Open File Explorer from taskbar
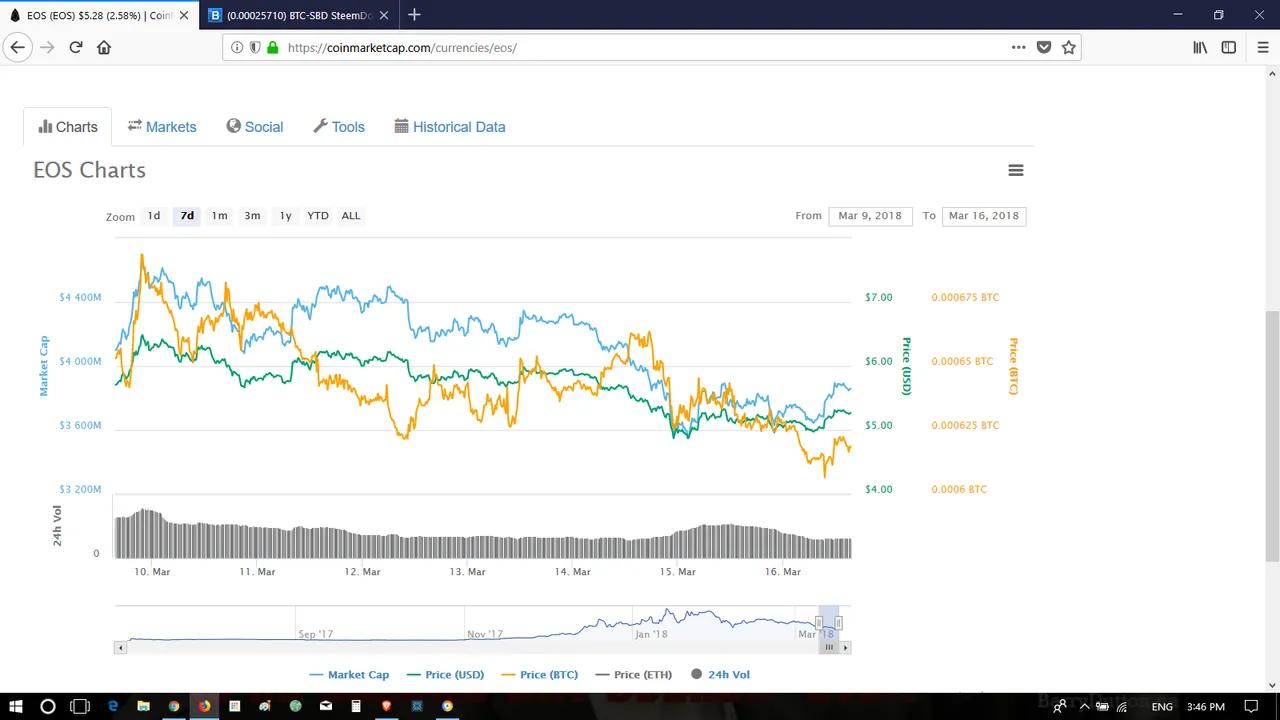Screen dimensions: 1280x720 [x=143, y=706]
